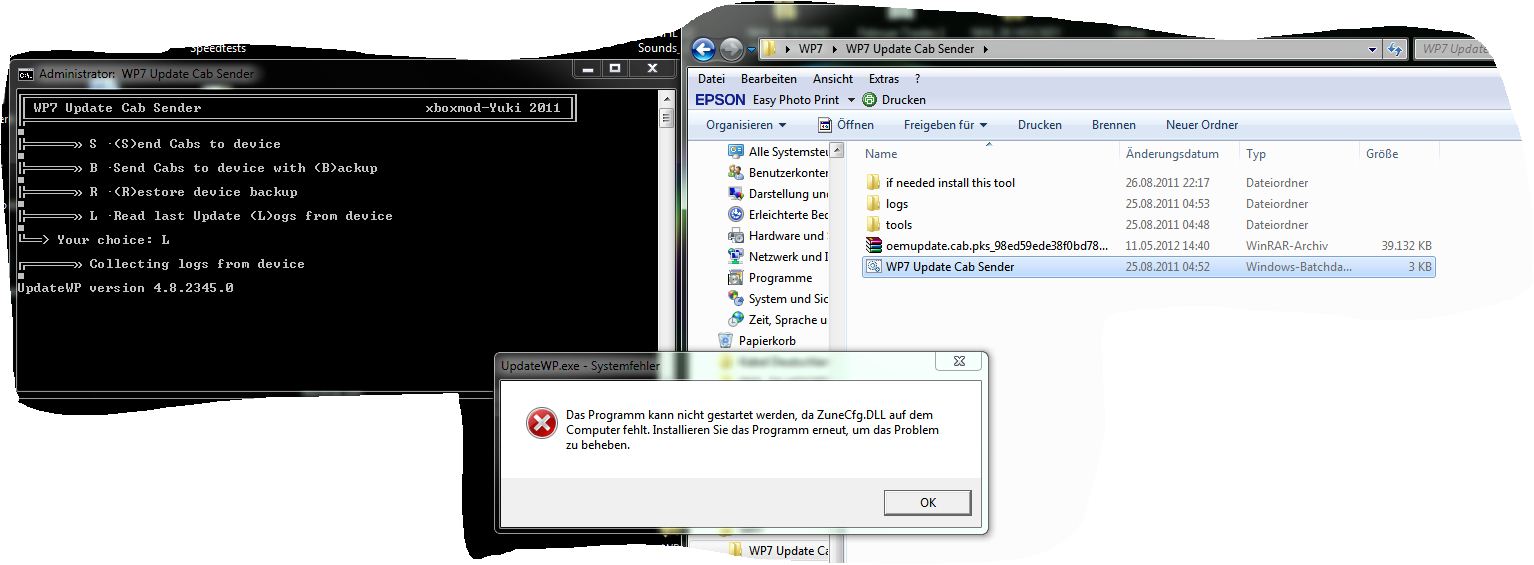
Task: Click the command prompt window system icon
Action: 26,74
